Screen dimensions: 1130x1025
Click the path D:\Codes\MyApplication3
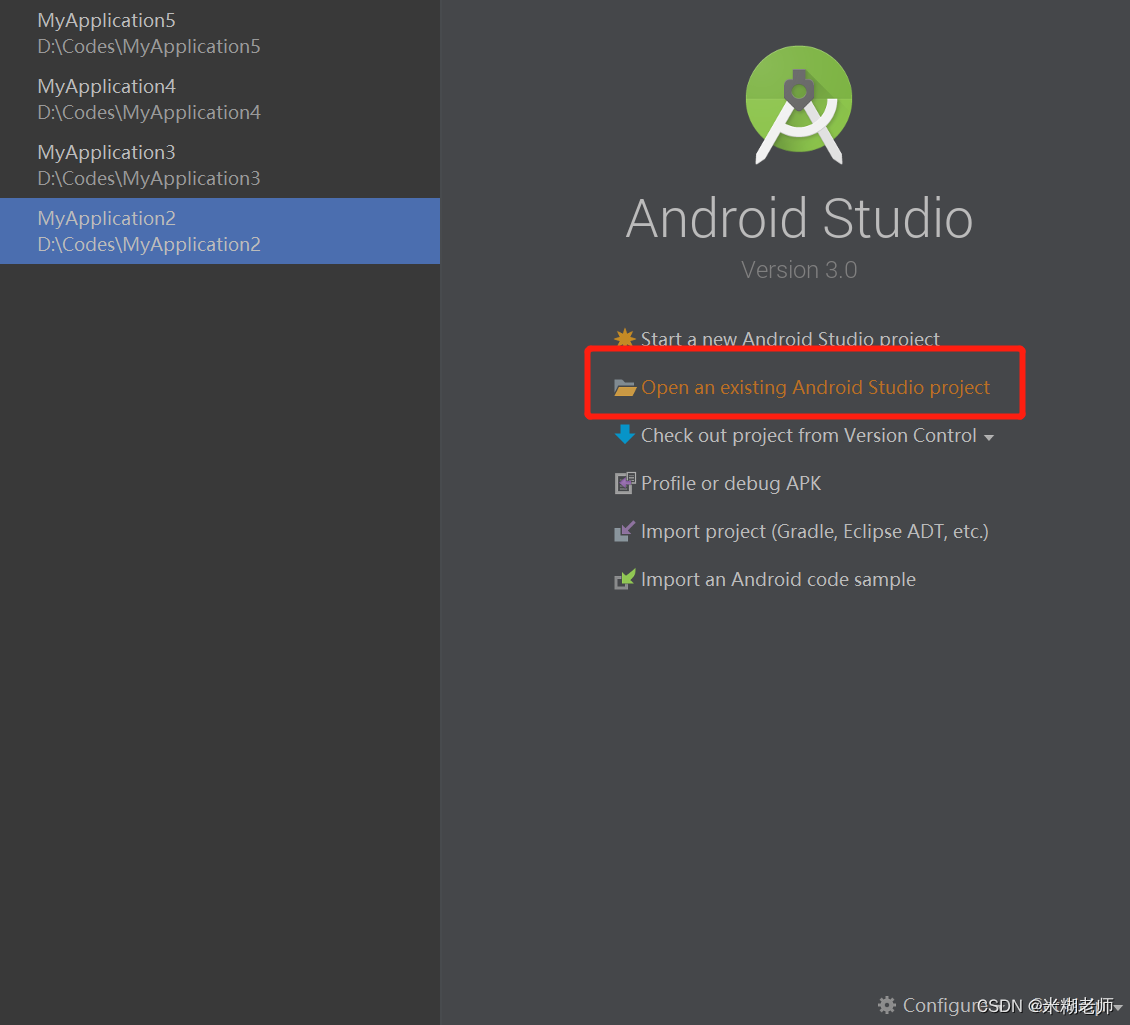click(x=148, y=179)
